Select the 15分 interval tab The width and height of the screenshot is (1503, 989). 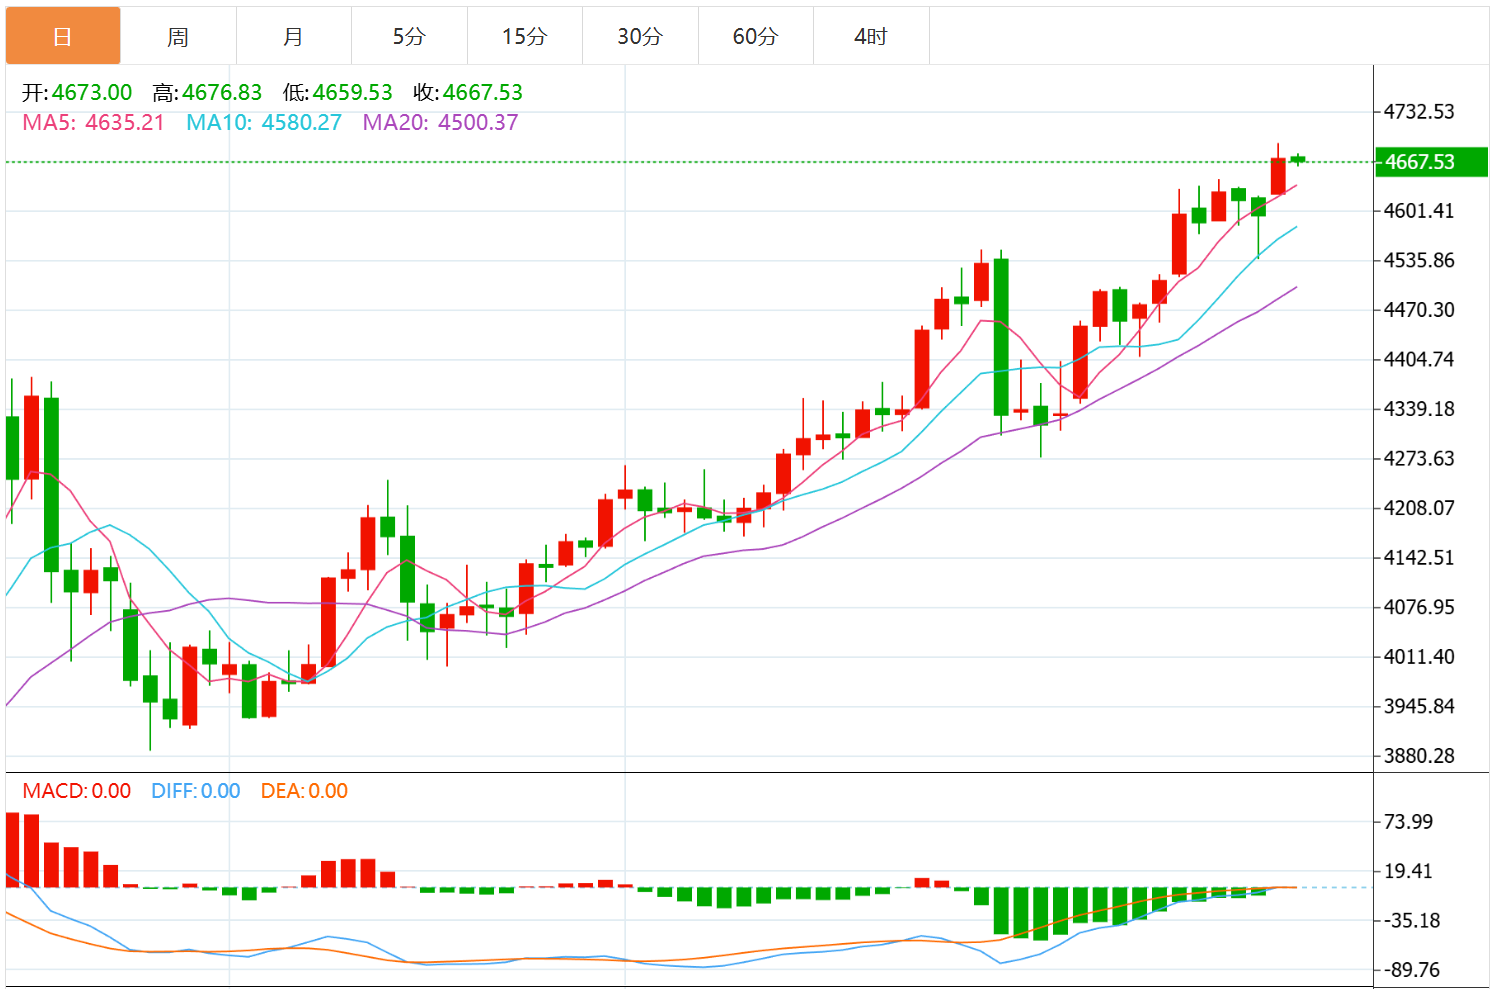[524, 37]
